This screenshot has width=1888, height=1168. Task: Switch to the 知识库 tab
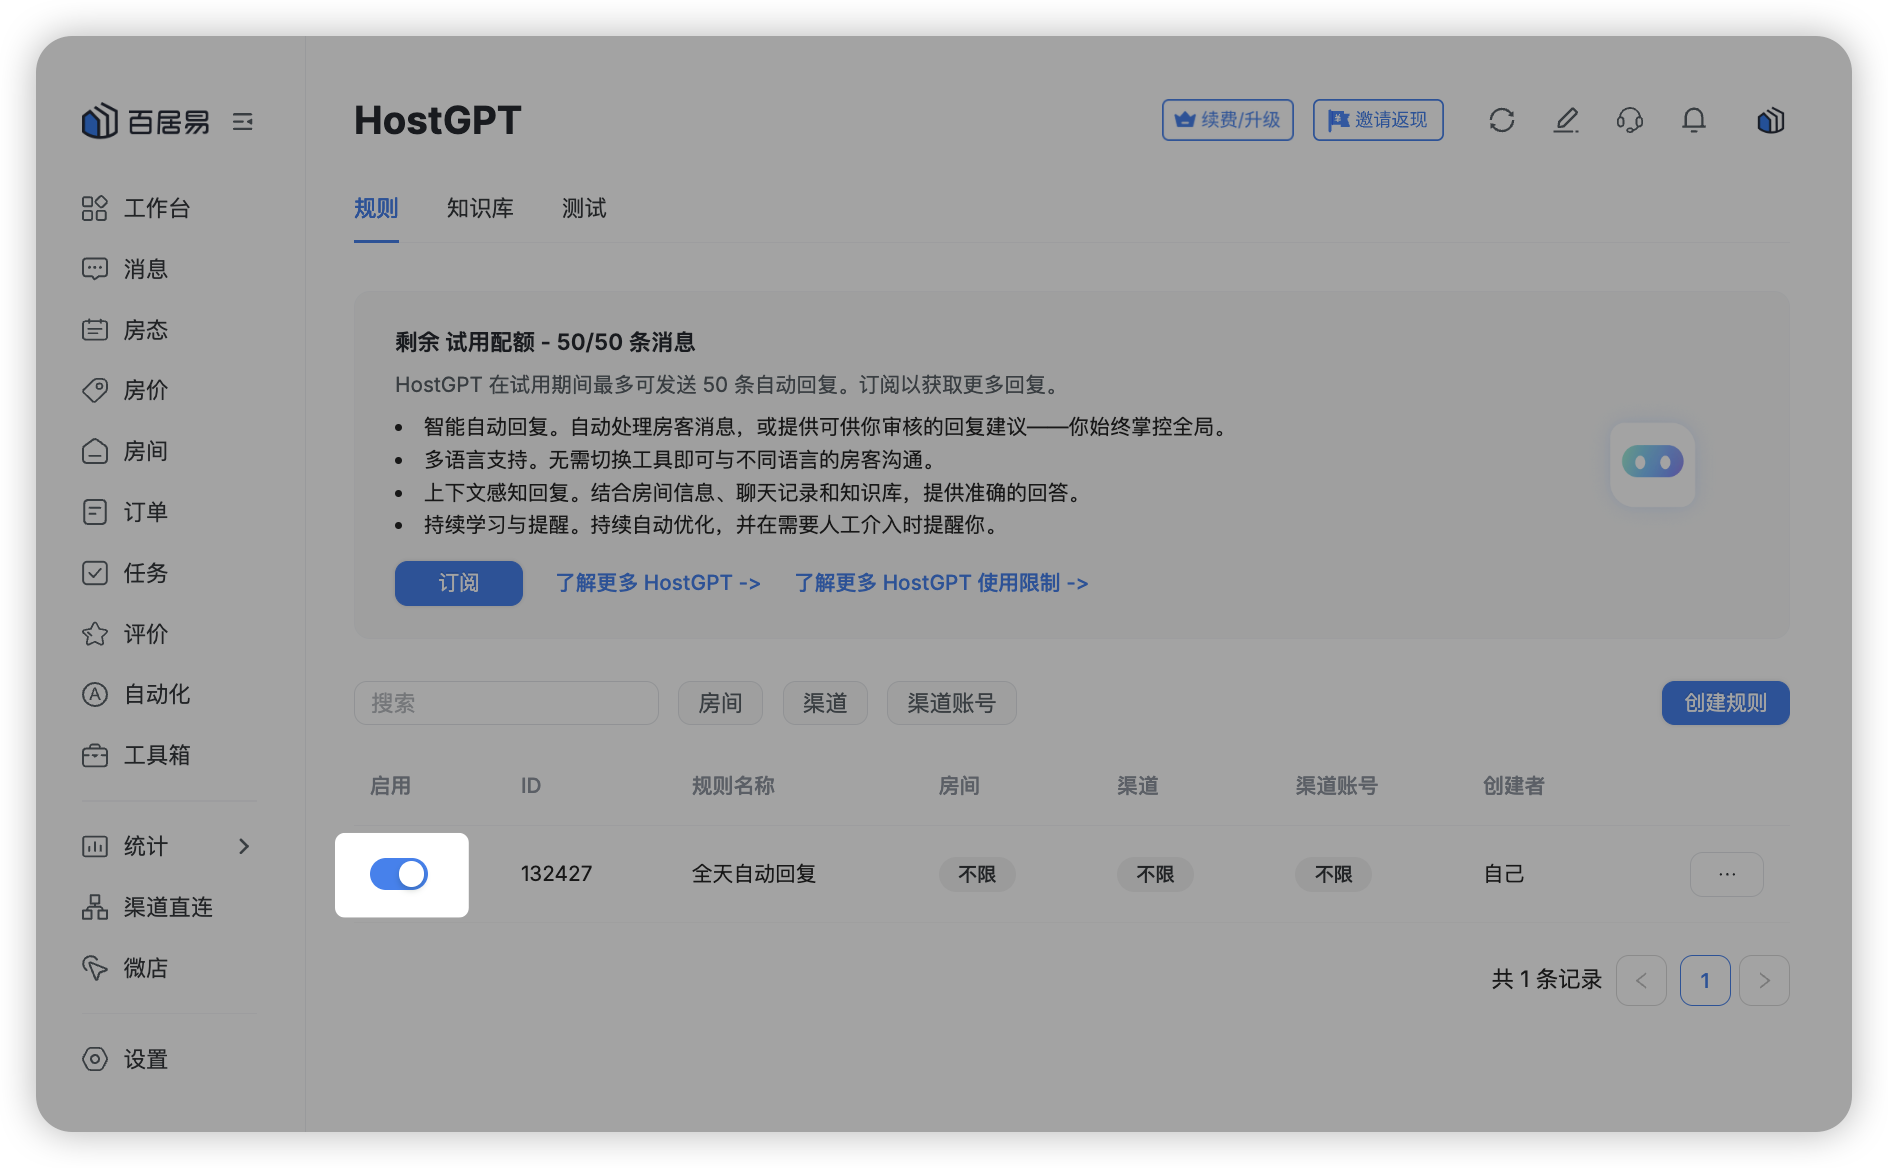click(x=480, y=208)
